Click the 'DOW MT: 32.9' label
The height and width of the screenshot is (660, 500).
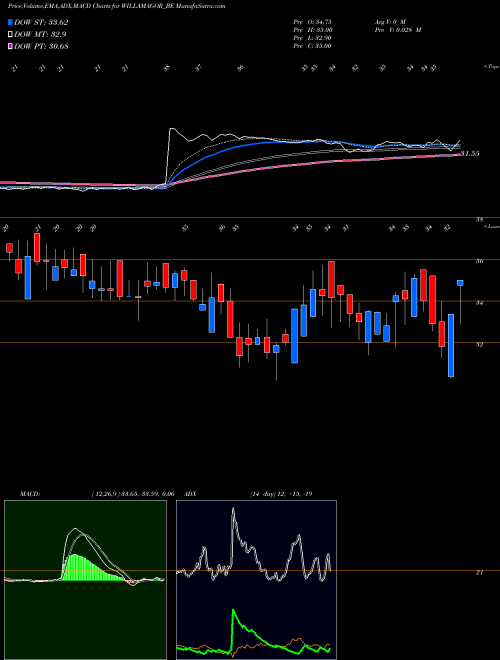pos(40,34)
